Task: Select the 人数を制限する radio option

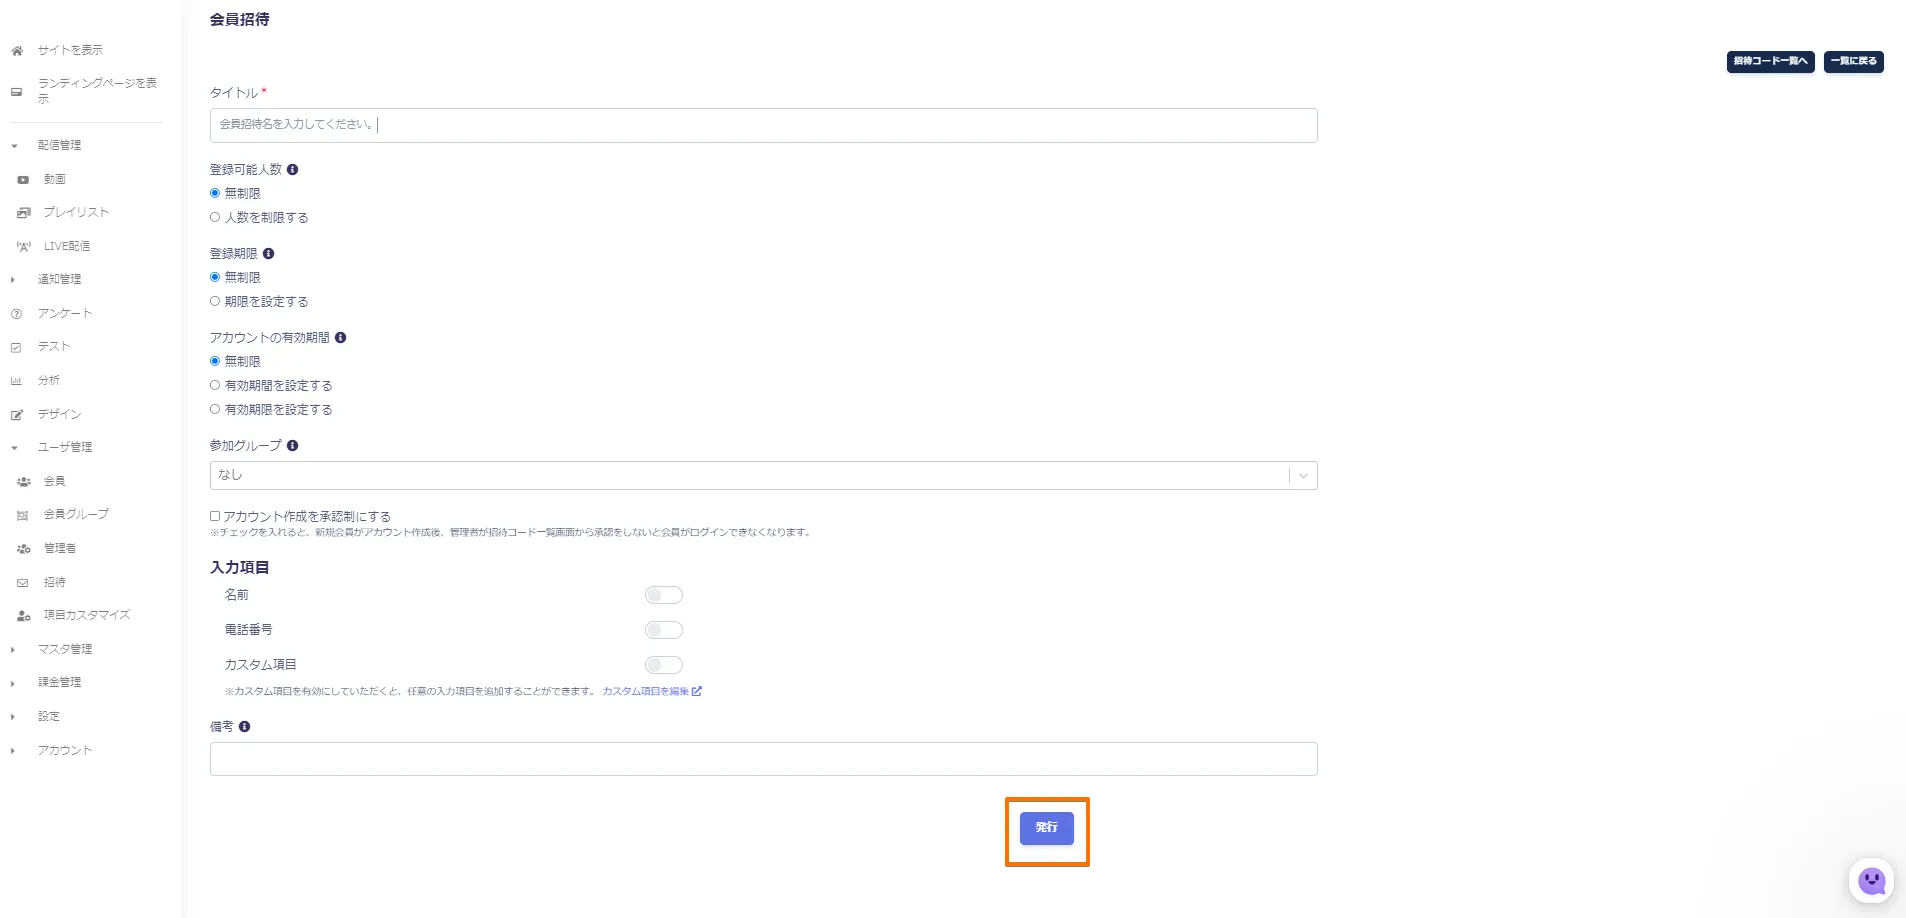Action: tap(215, 217)
